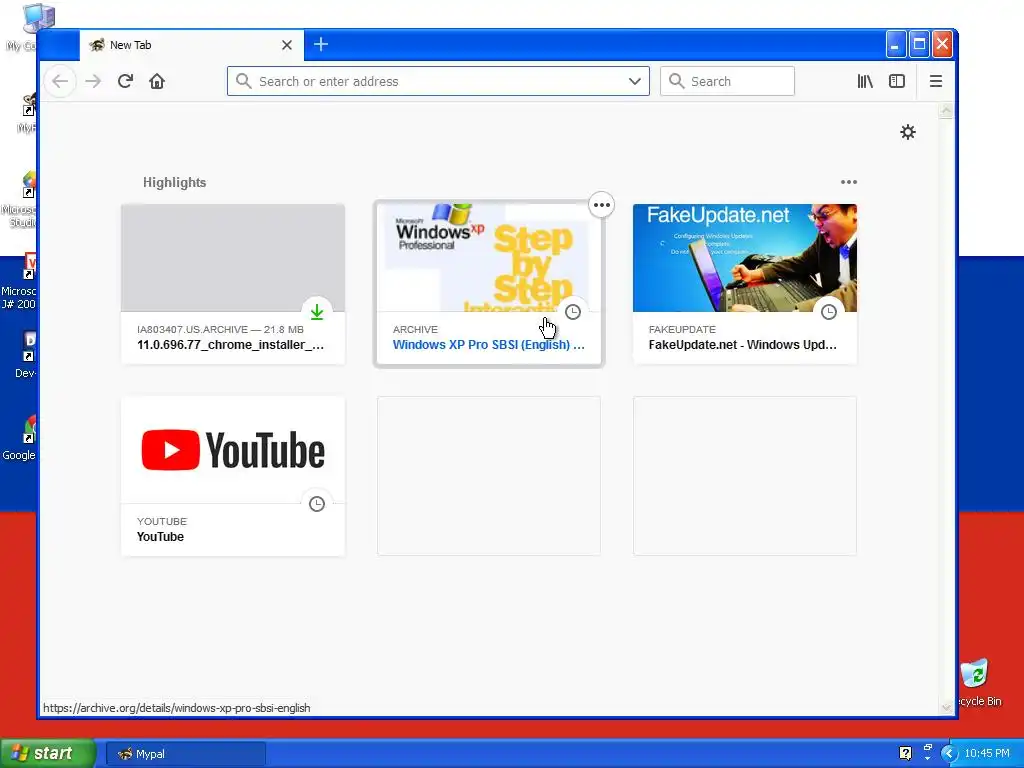Click the history clock on Windows XP card
Viewport: 1024px width, 768px height.
(573, 312)
